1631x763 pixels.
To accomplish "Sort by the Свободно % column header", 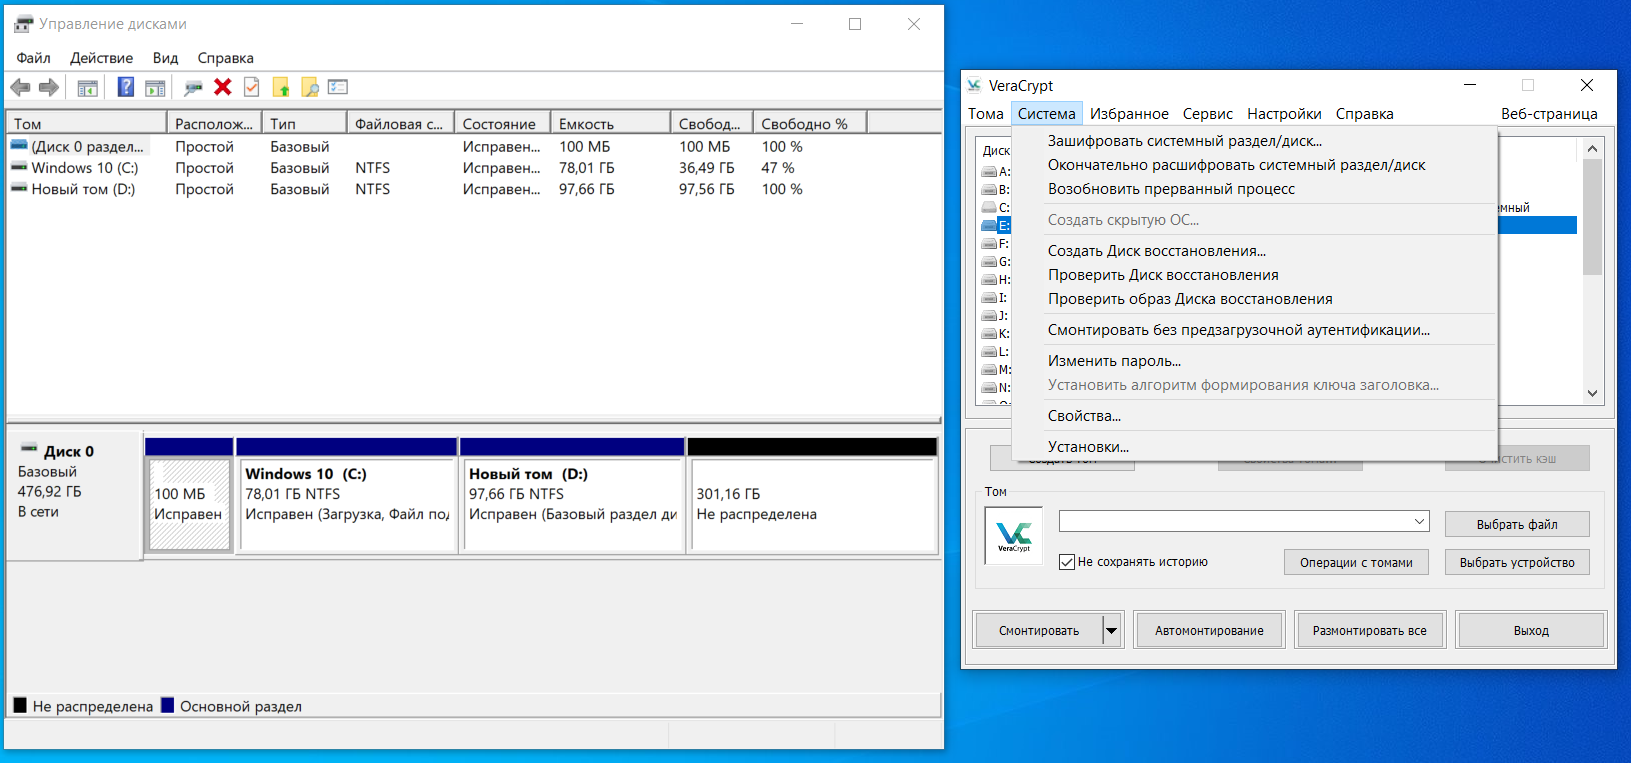I will click(809, 124).
